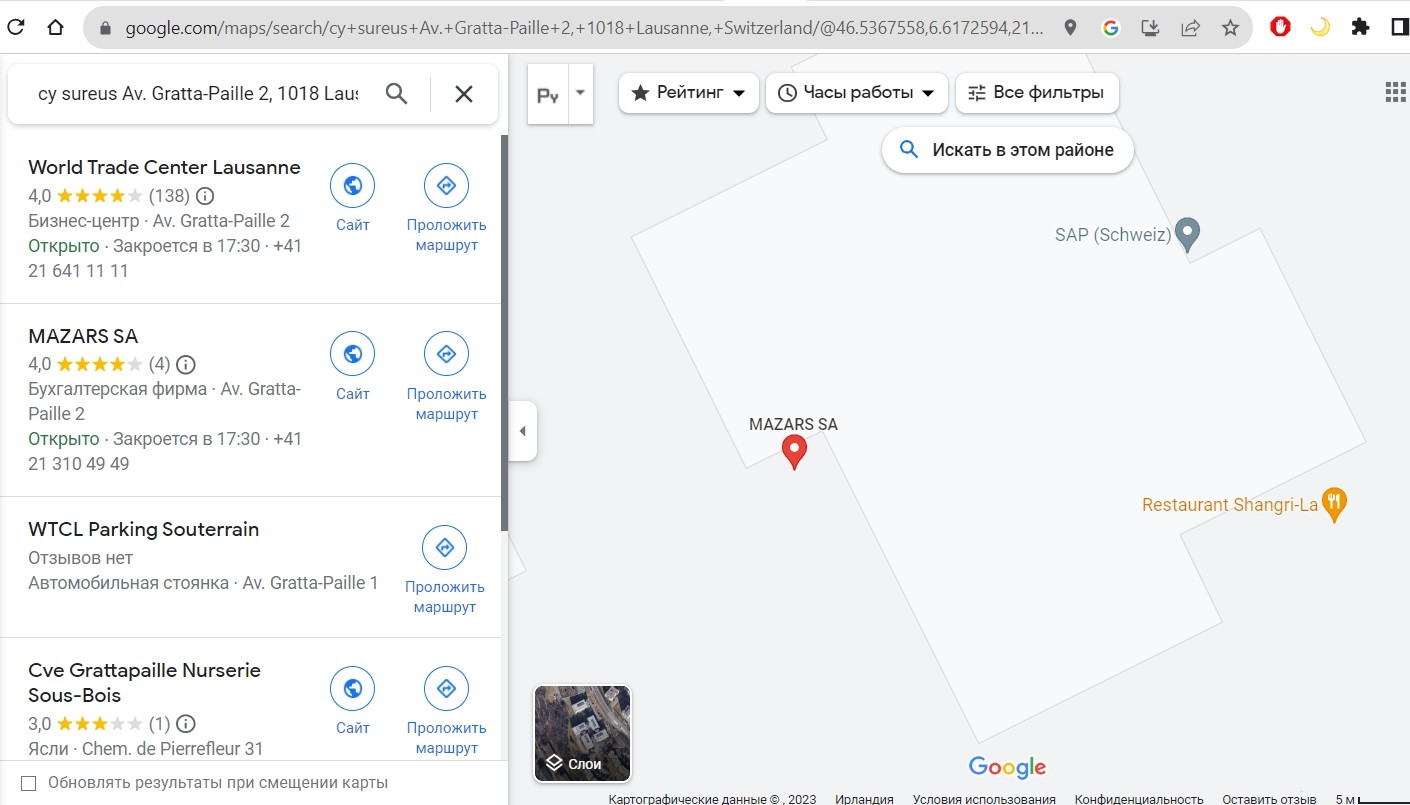Open Cve Grattapaille Nurserie Sous-Bois result
This screenshot has width=1410, height=805.
coord(144,682)
